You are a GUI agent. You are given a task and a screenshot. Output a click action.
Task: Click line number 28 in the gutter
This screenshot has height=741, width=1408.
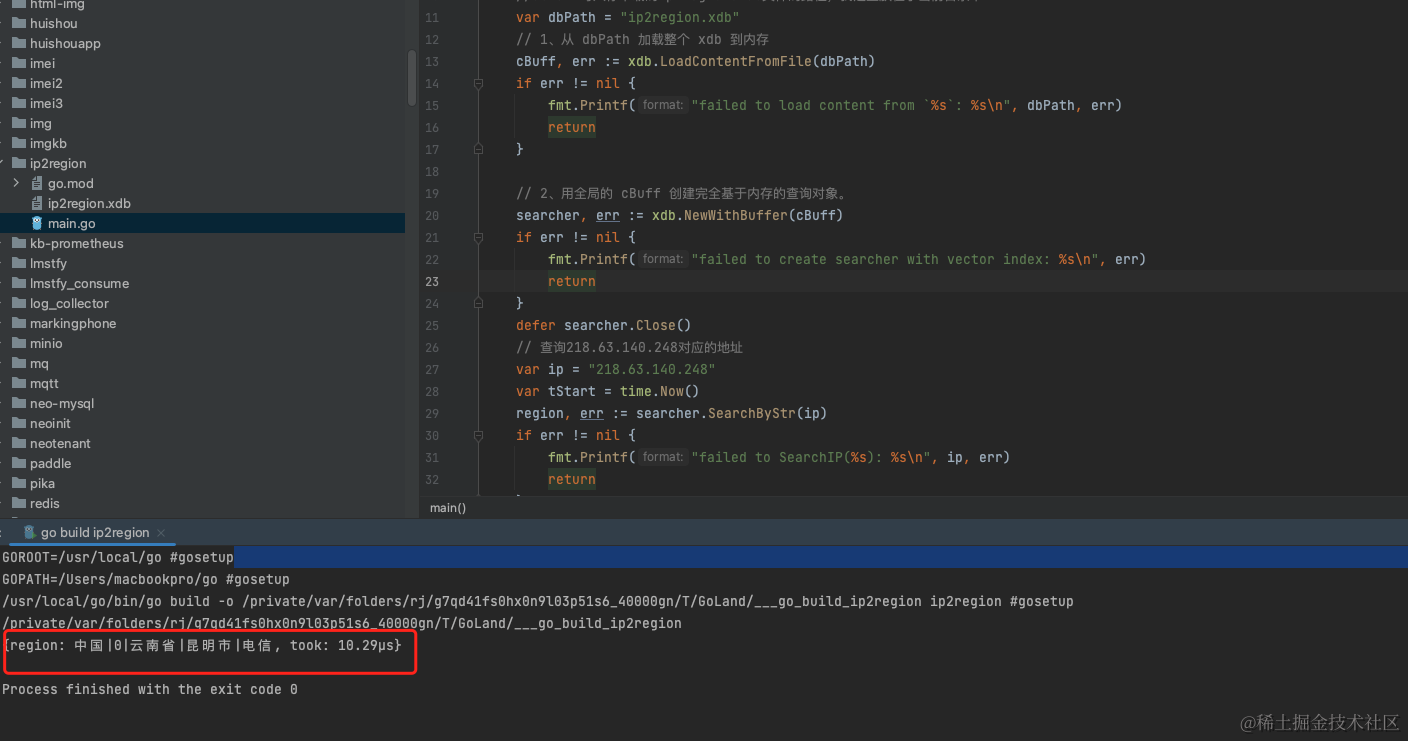pos(432,391)
